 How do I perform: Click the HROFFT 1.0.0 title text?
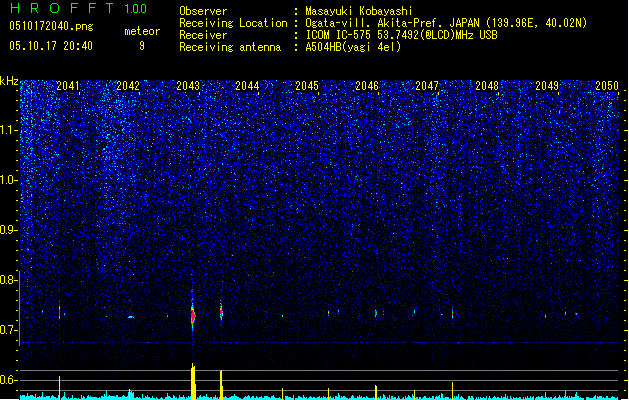coord(78,8)
